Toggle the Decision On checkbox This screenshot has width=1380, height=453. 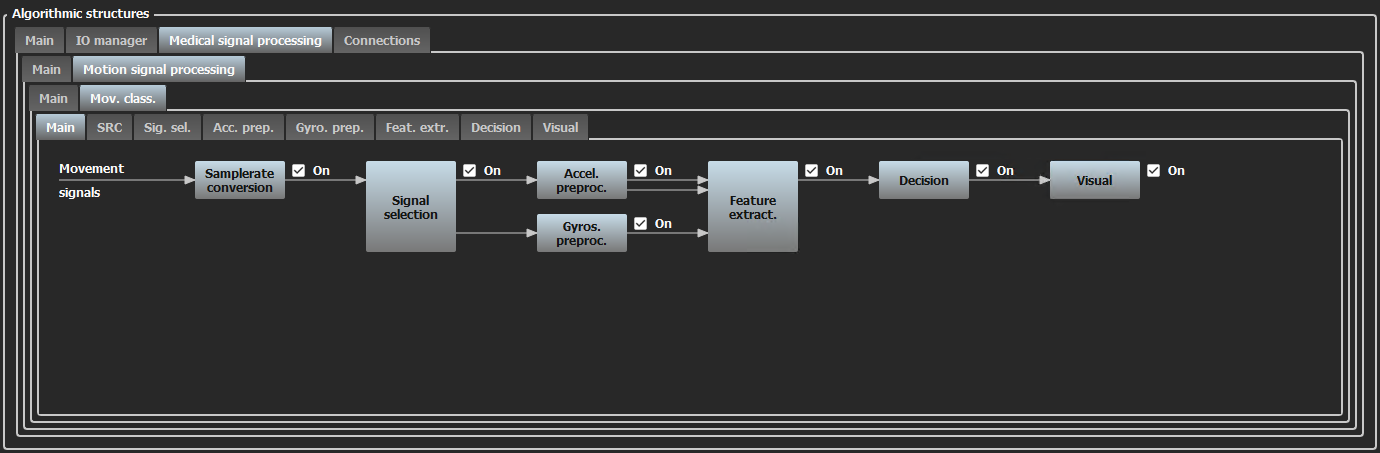tap(983, 171)
